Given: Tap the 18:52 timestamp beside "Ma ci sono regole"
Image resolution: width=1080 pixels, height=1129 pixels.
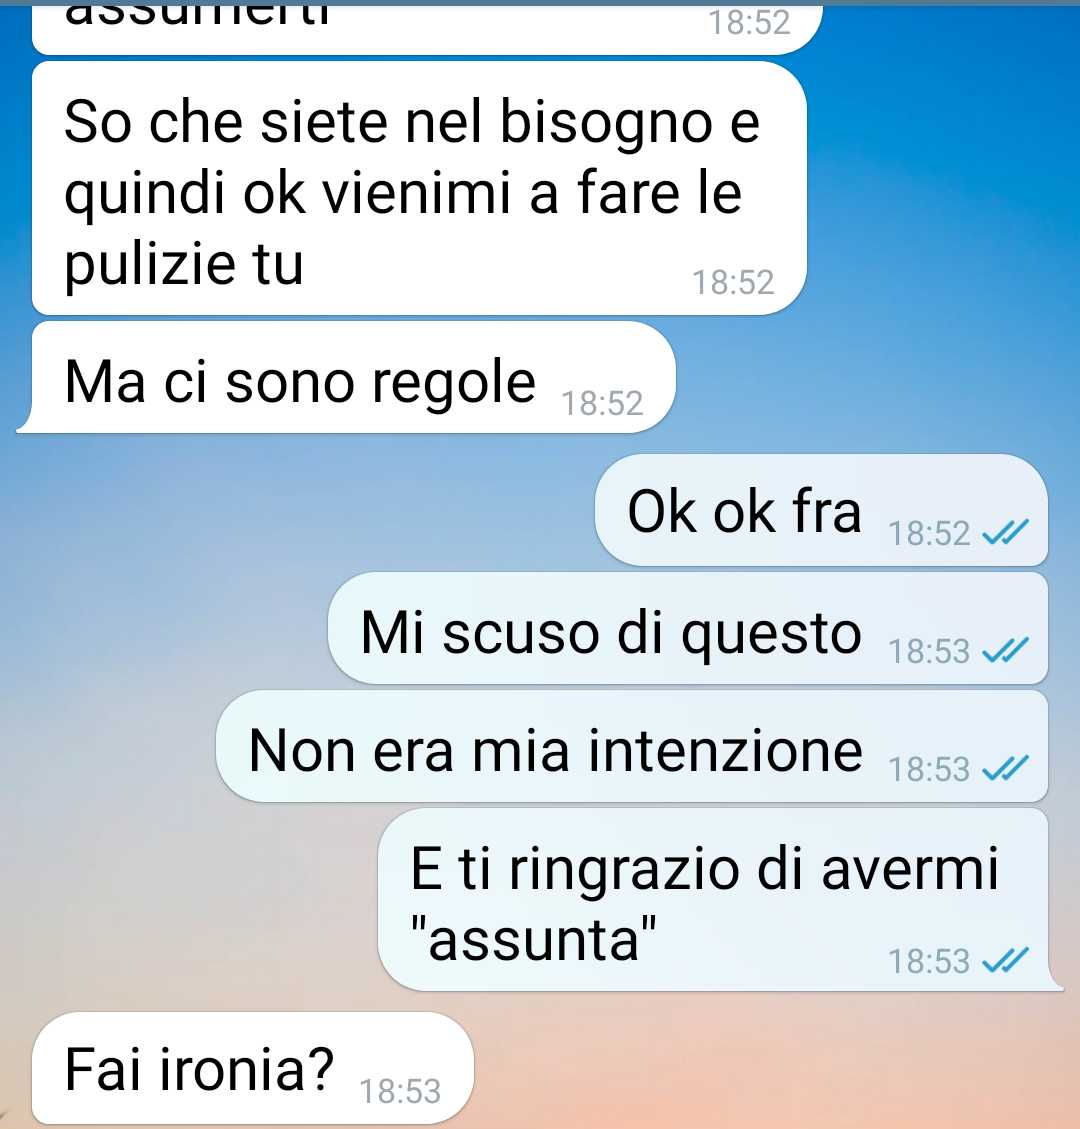Looking at the screenshot, I should tap(602, 403).
